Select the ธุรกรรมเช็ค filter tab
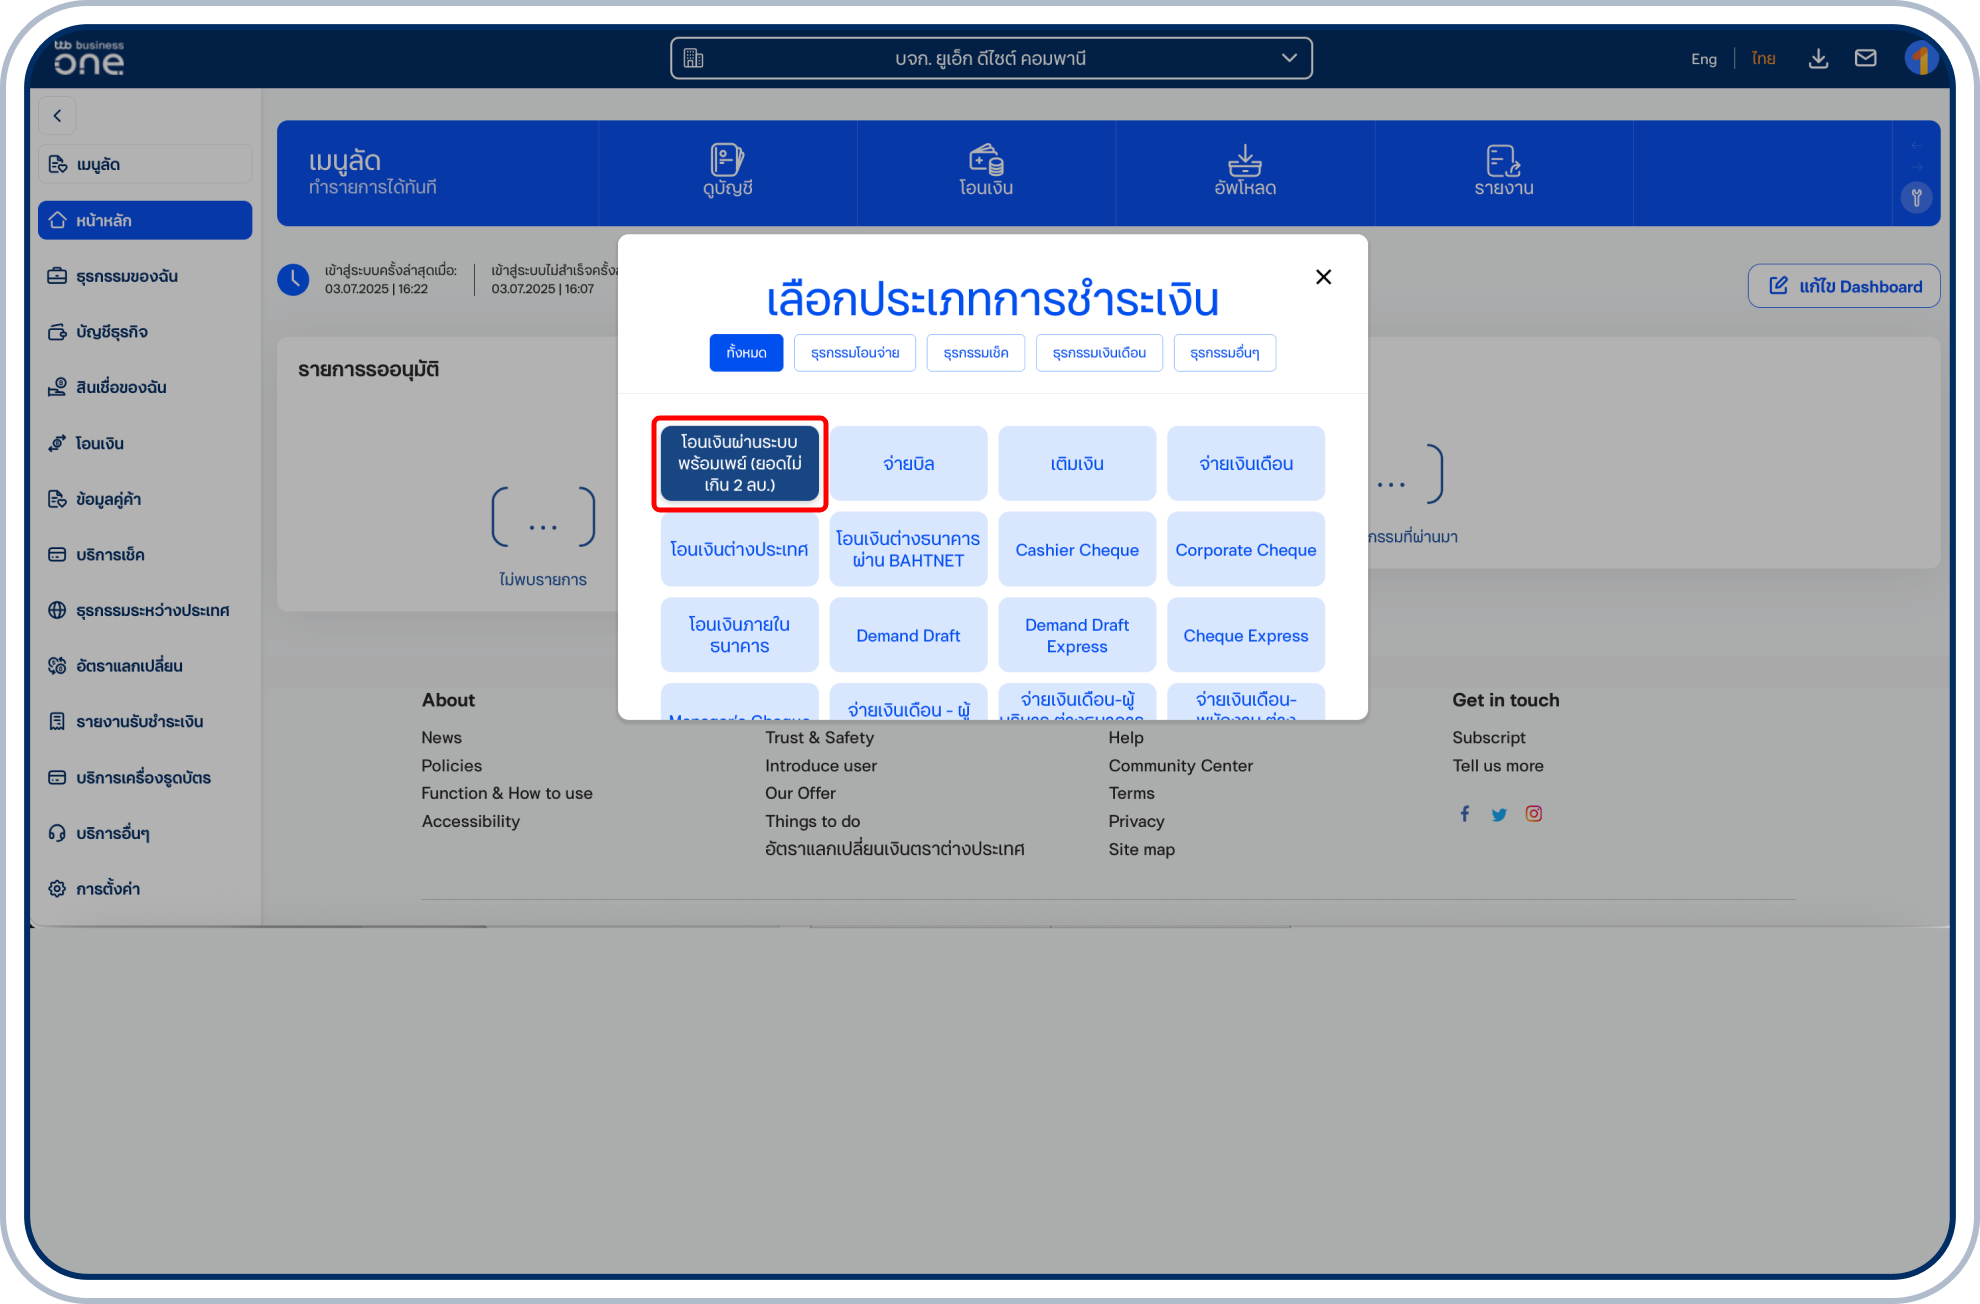This screenshot has width=1980, height=1304. pos(975,353)
